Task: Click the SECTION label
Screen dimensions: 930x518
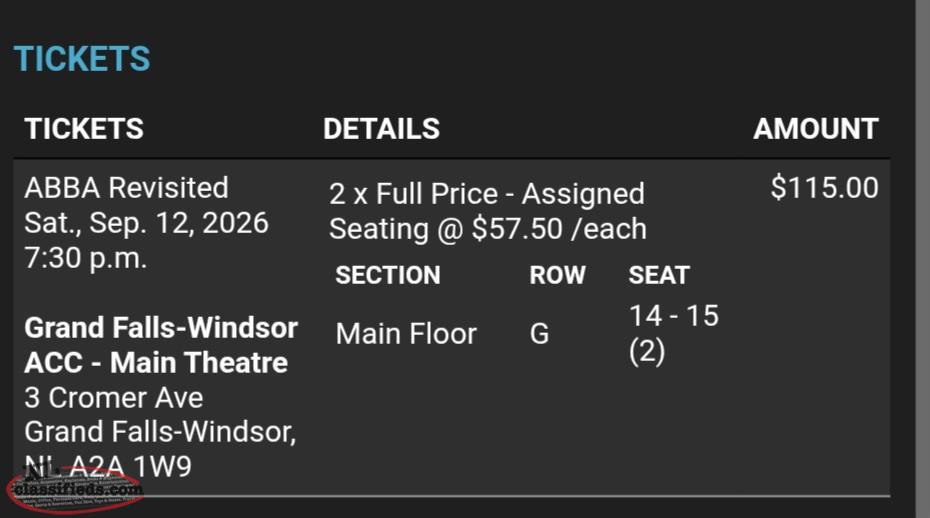Action: [388, 275]
